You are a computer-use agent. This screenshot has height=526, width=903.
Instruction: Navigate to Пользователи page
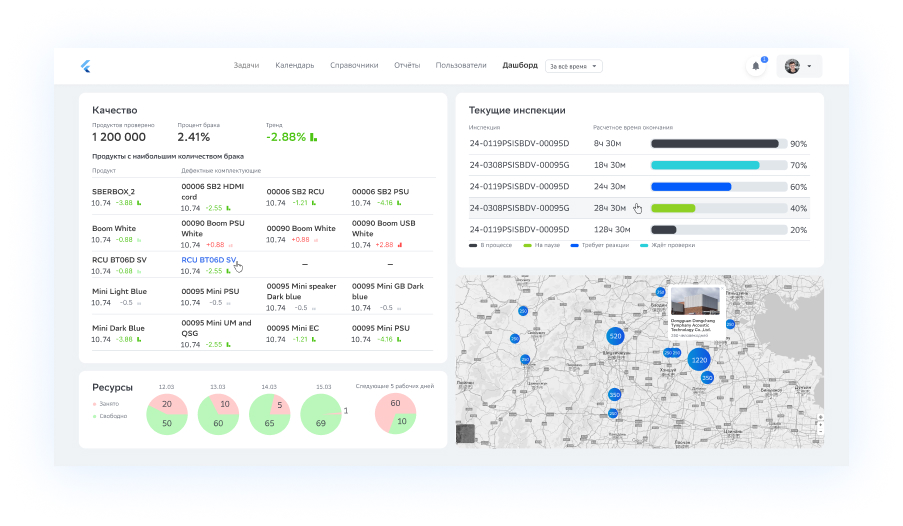461,65
